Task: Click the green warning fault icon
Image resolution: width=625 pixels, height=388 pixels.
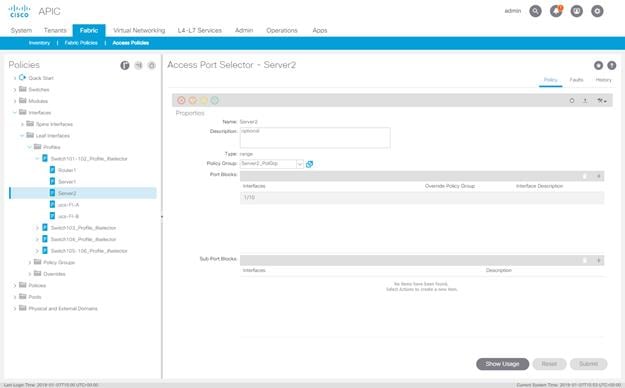Action: click(x=214, y=100)
